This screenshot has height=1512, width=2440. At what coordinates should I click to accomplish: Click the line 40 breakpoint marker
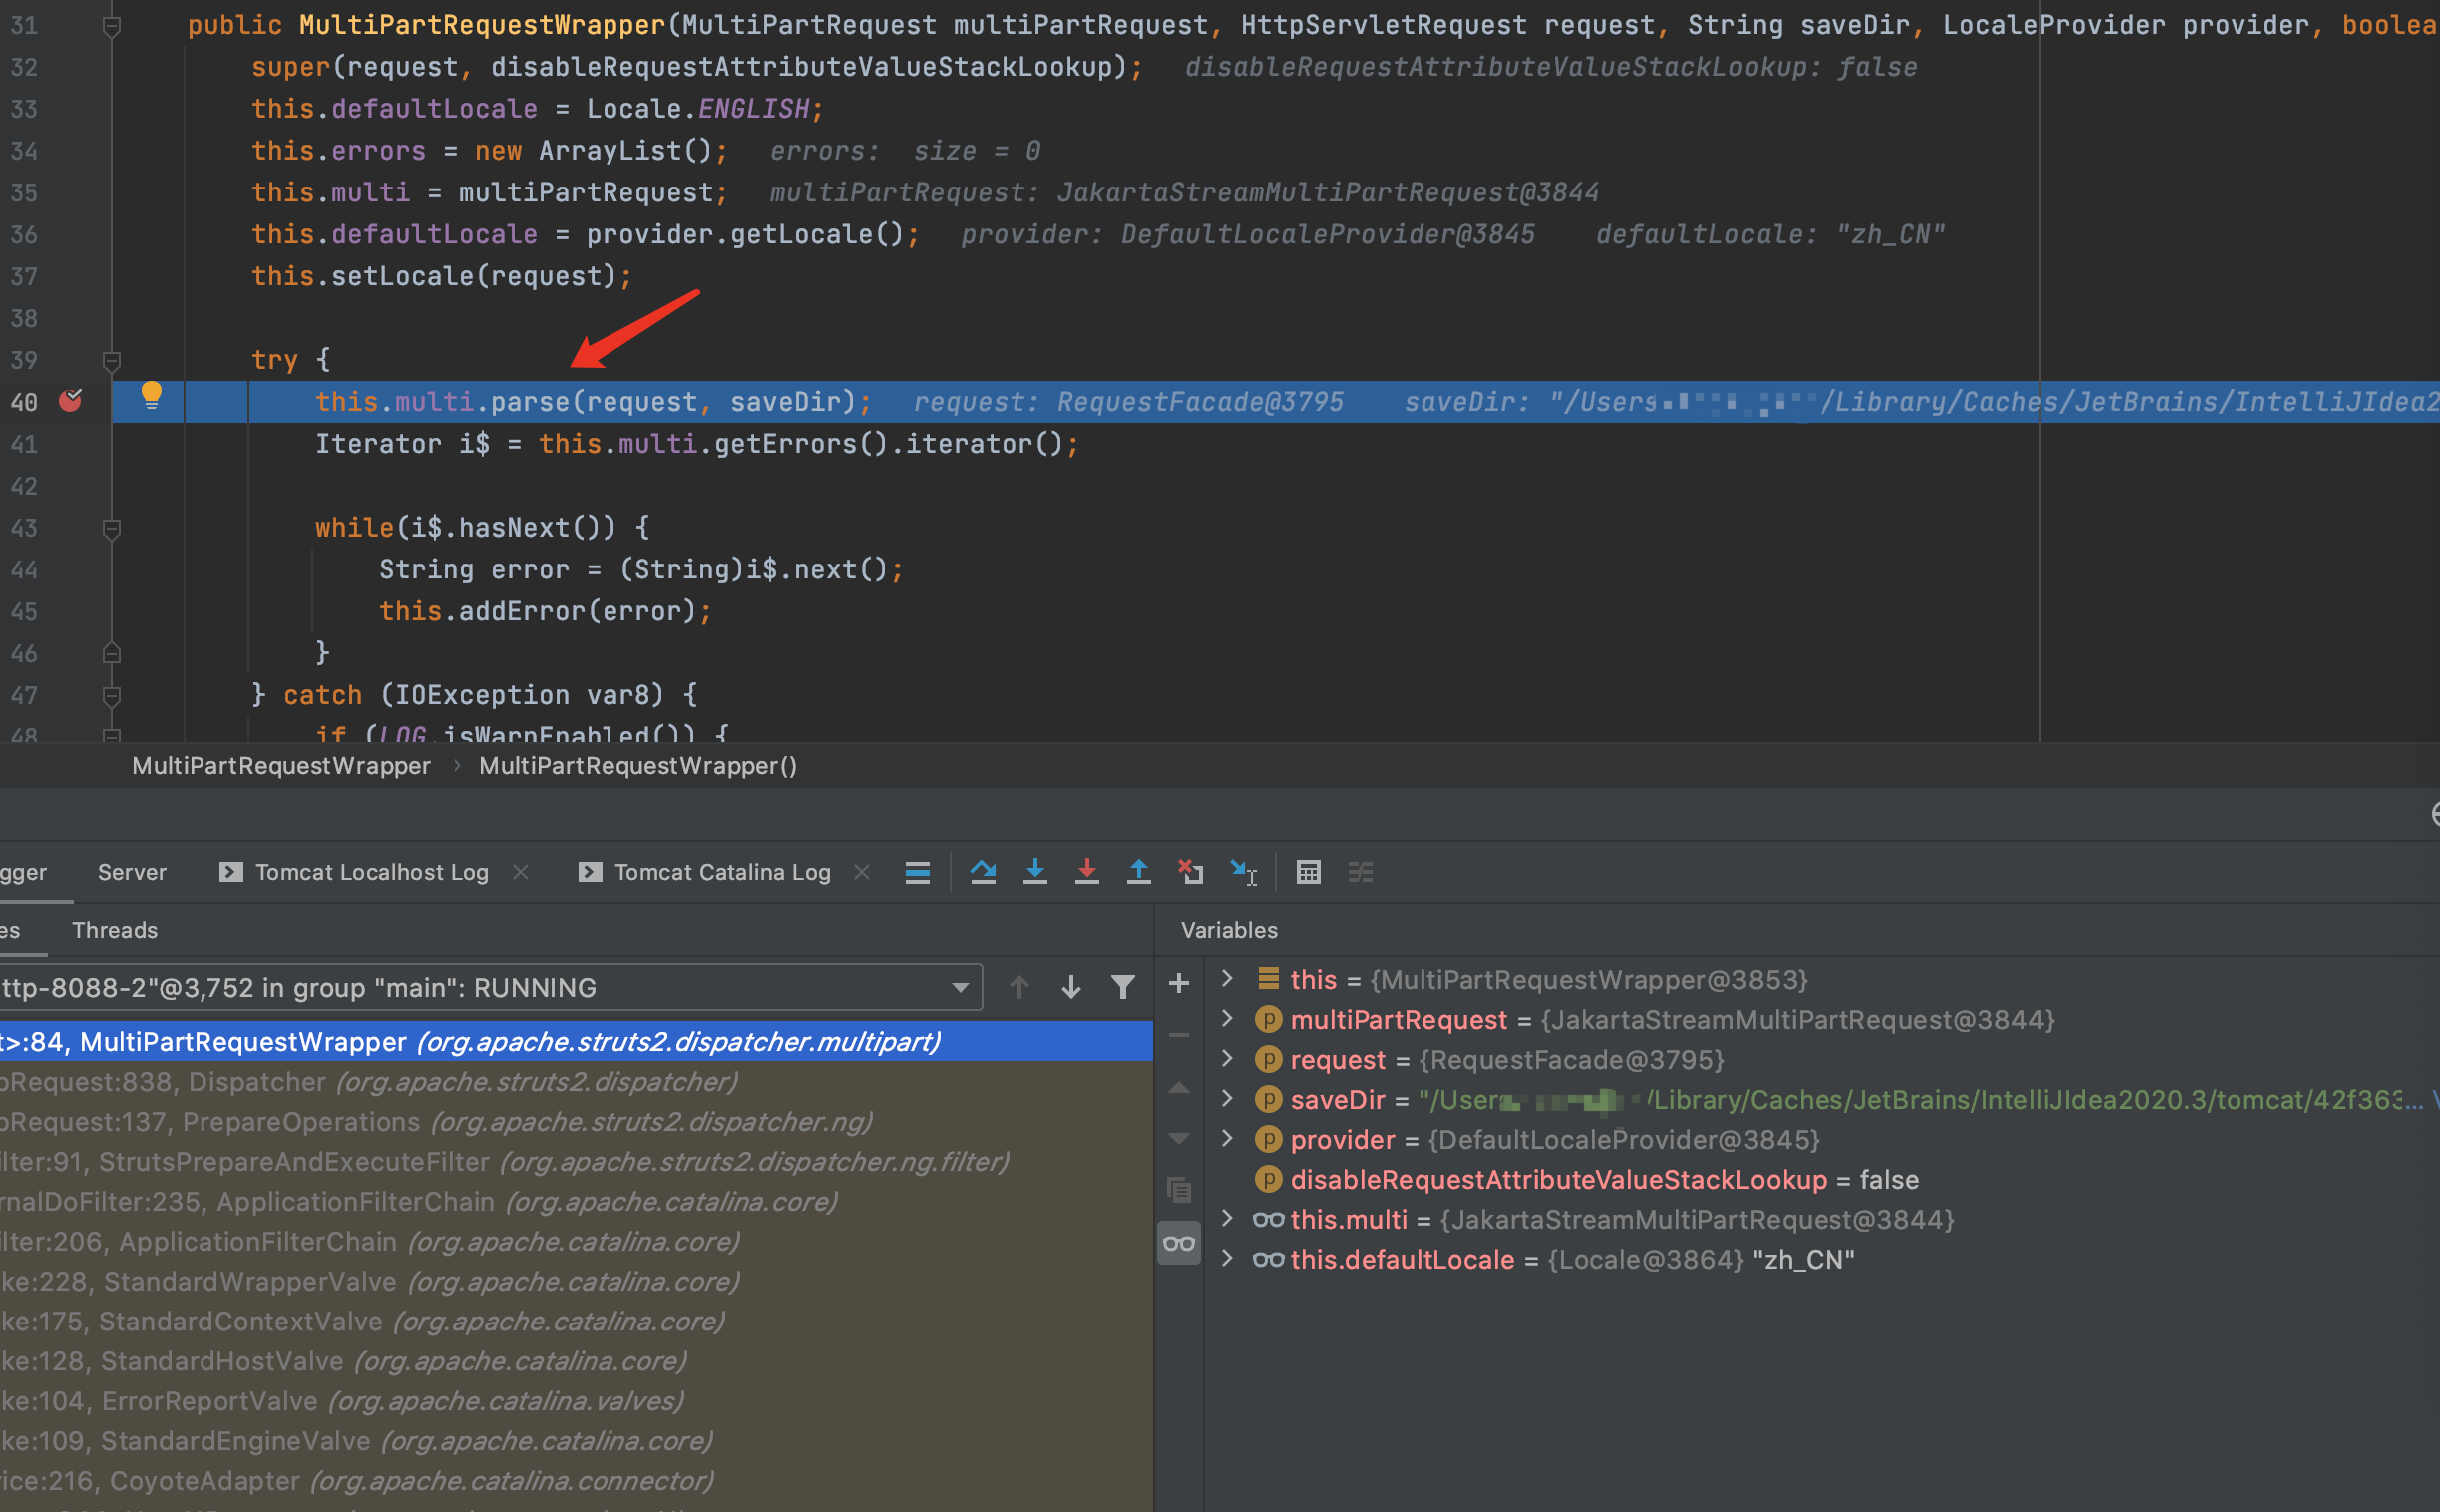[x=71, y=401]
